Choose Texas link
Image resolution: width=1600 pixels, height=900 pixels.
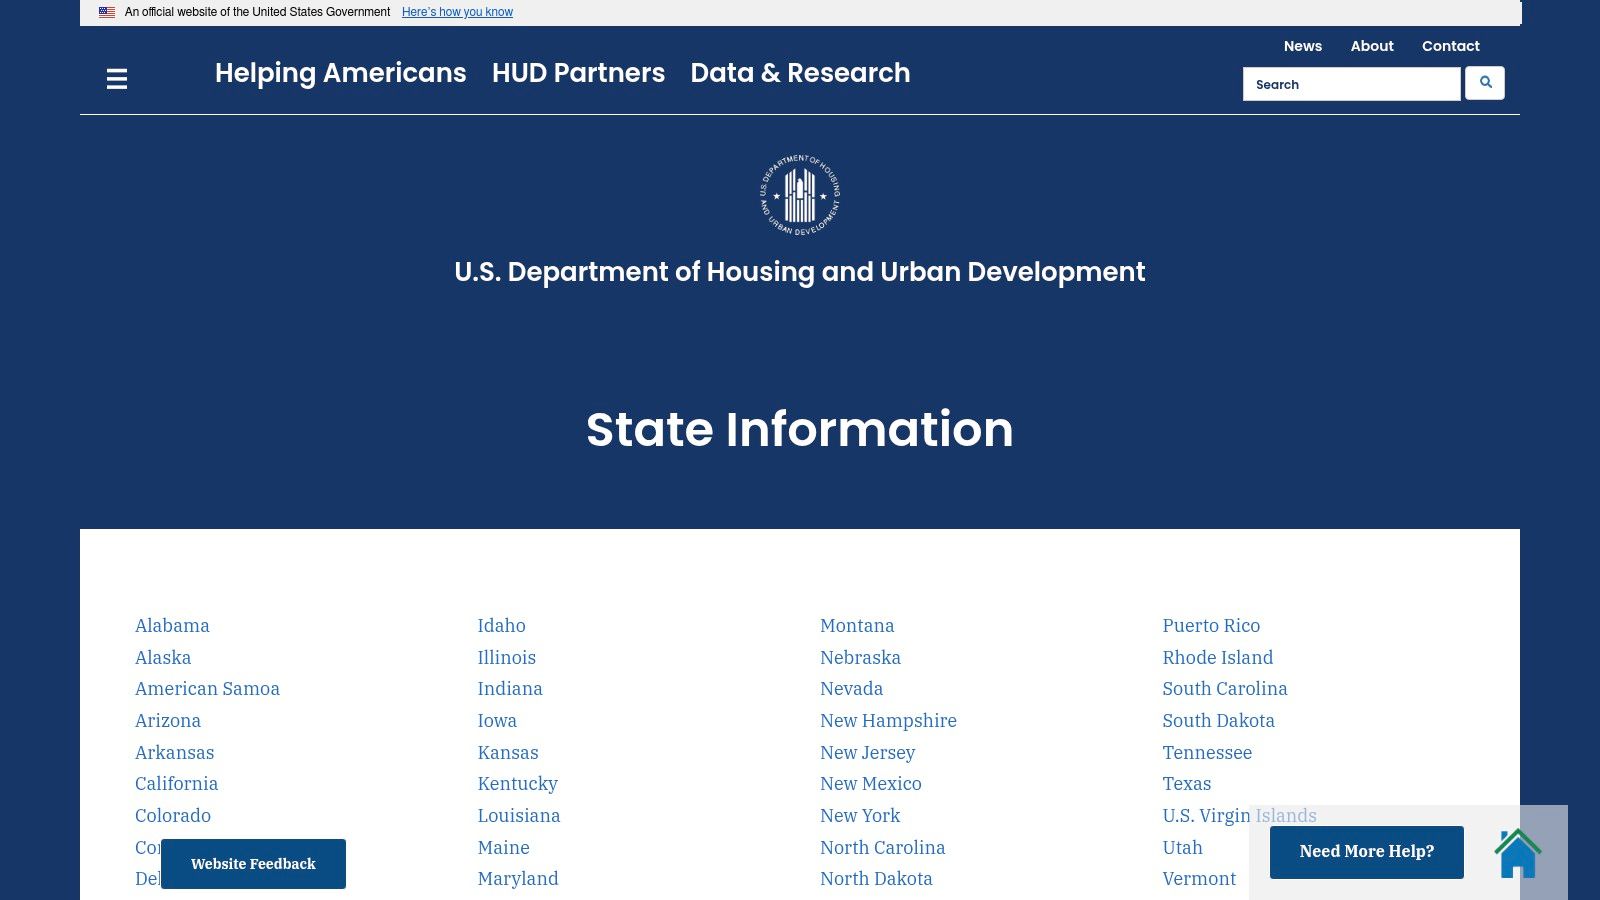coord(1186,784)
